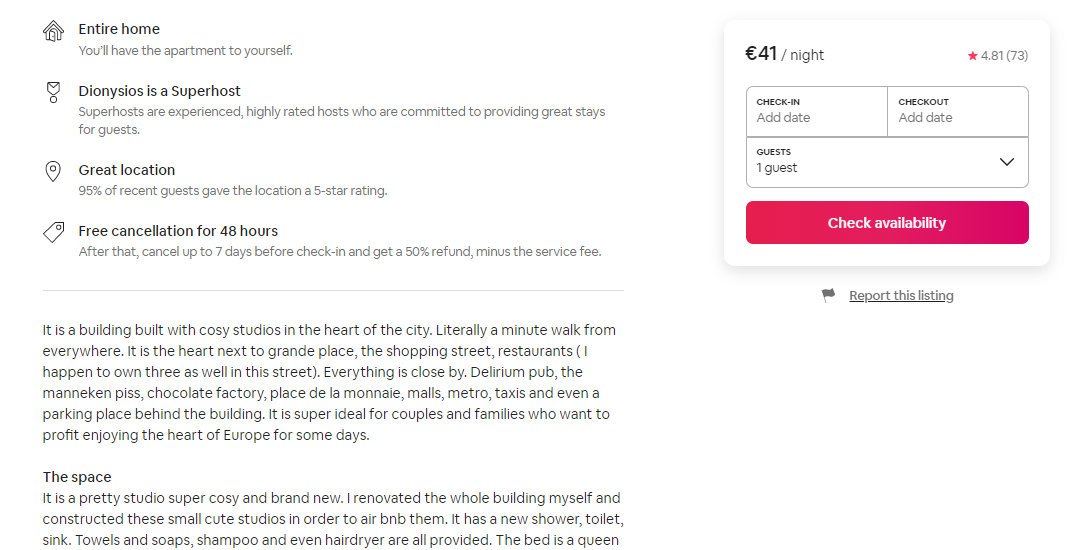Image resolution: width=1074 pixels, height=550 pixels.
Task: Click the Entire home house icon
Action: pos(53,31)
